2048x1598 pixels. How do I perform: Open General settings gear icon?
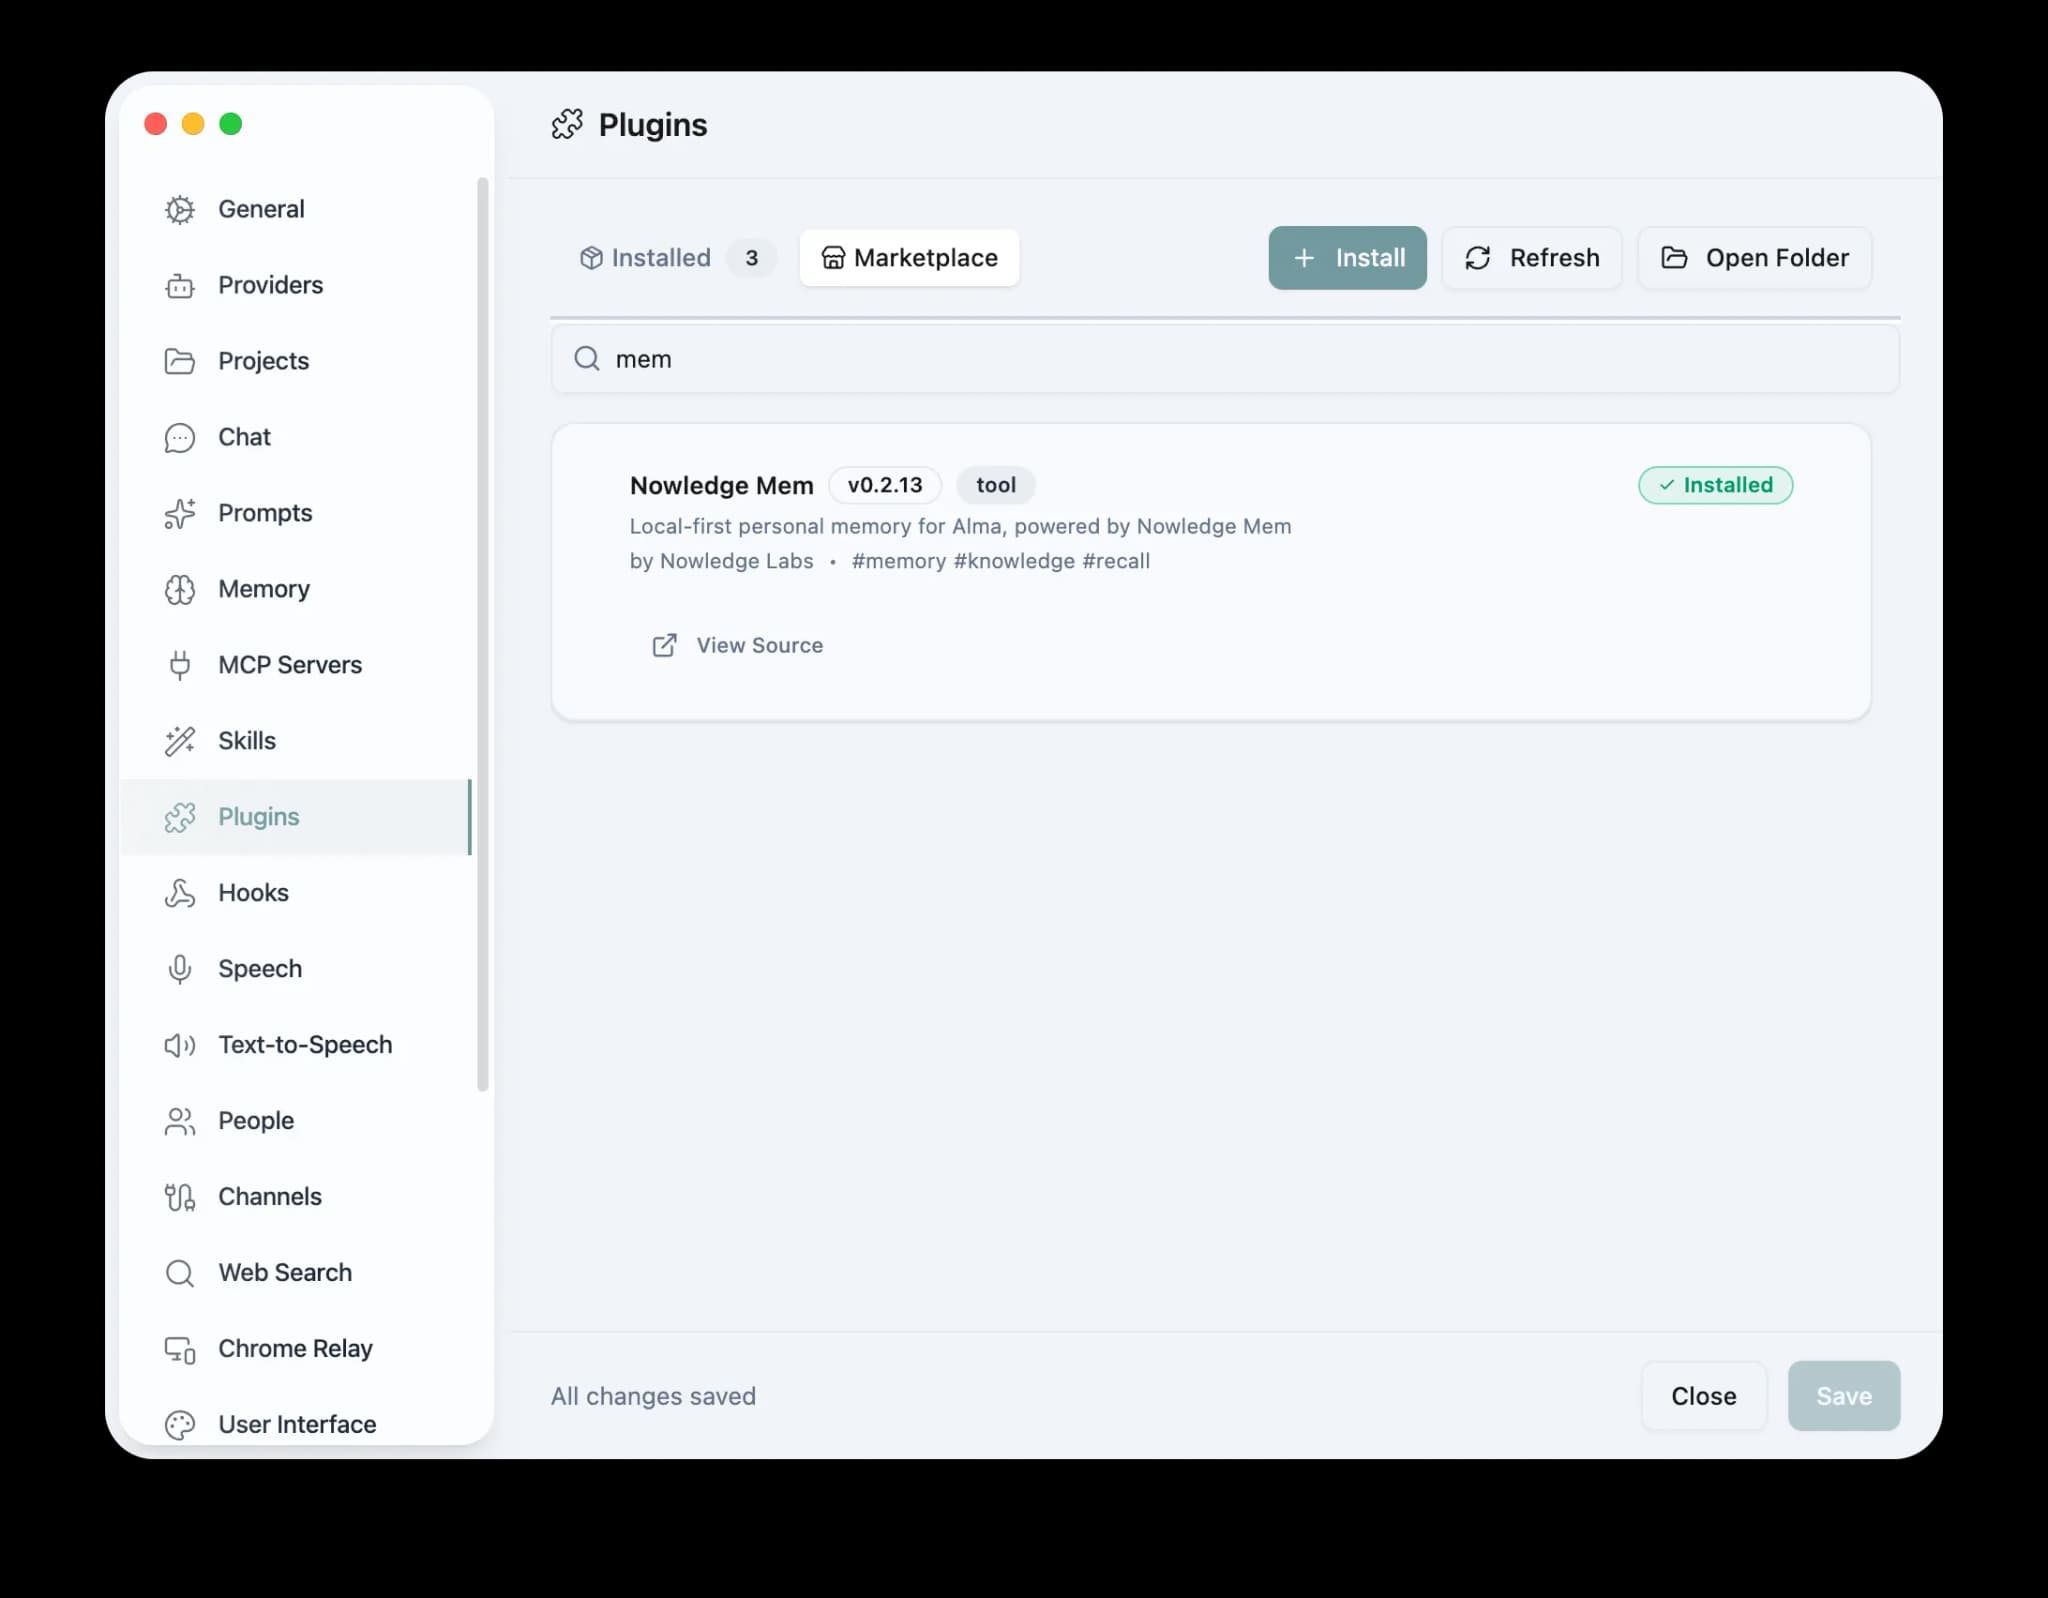(x=180, y=209)
